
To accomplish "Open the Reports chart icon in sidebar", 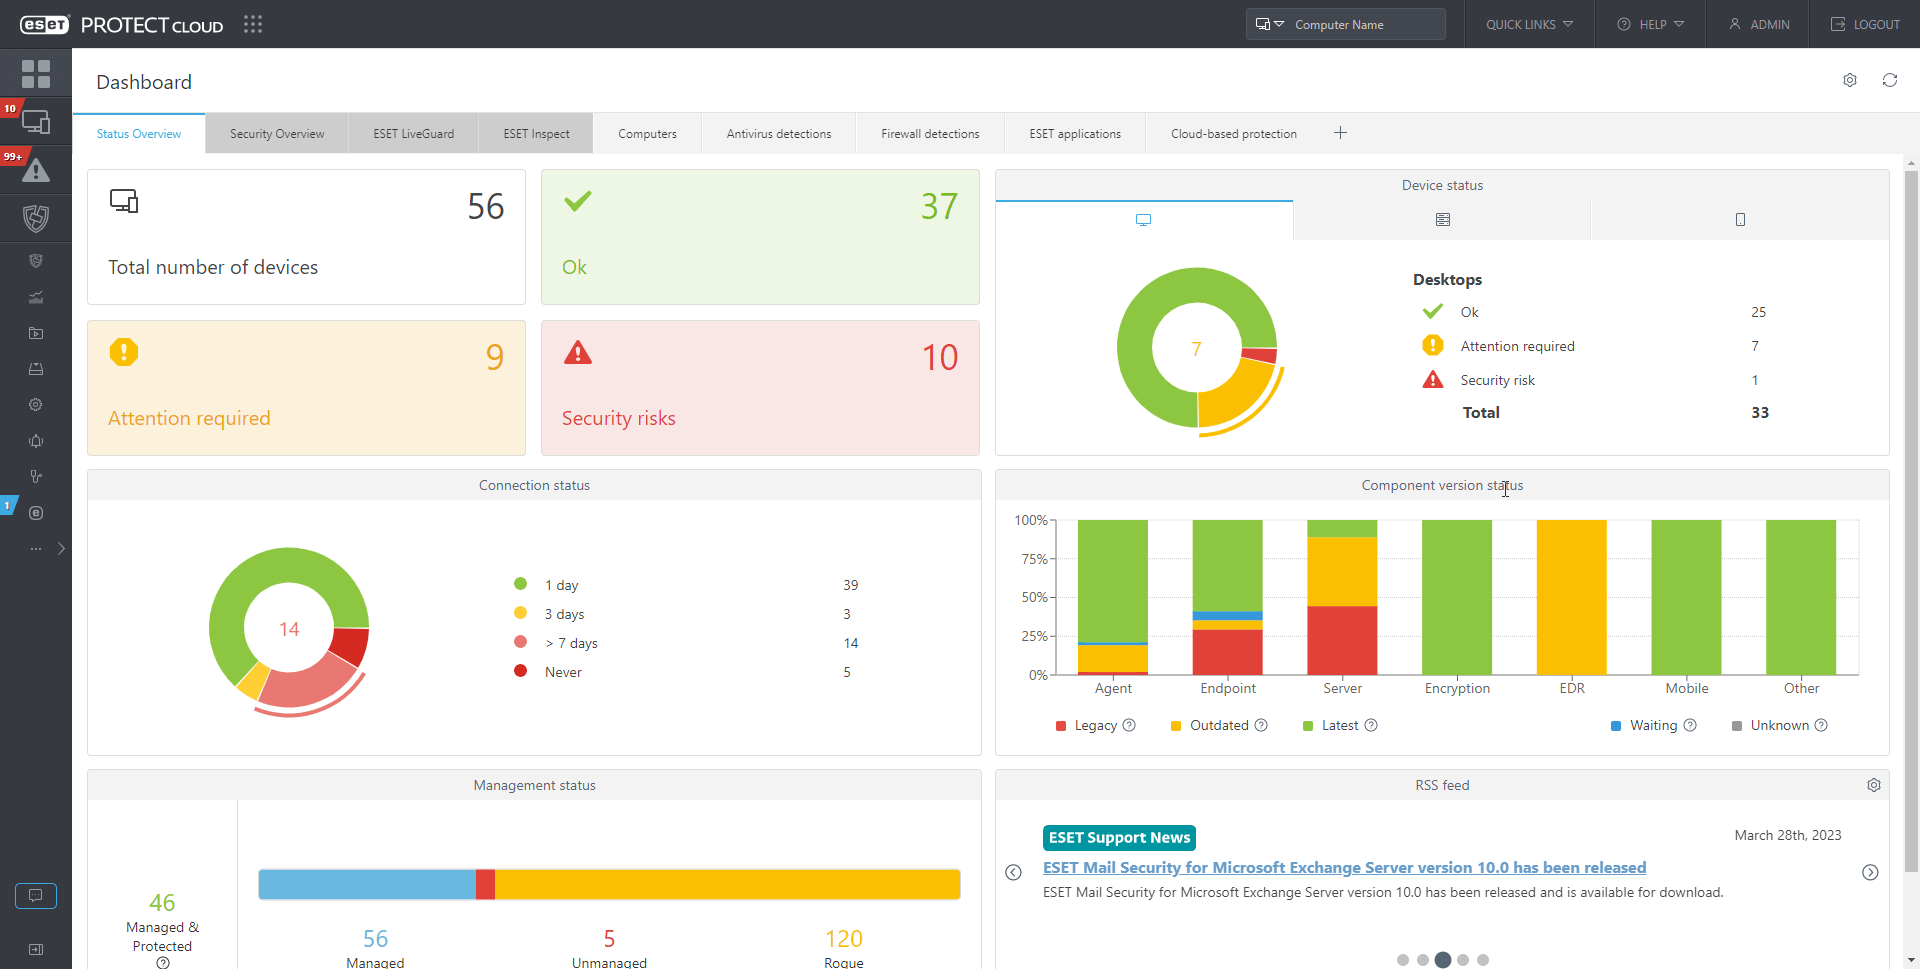I will point(36,297).
